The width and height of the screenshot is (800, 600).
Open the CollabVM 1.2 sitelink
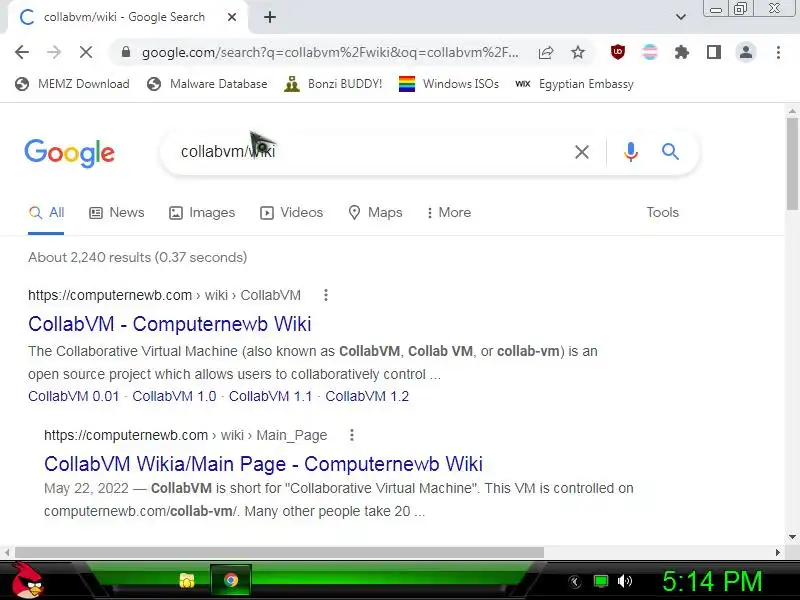(x=367, y=396)
